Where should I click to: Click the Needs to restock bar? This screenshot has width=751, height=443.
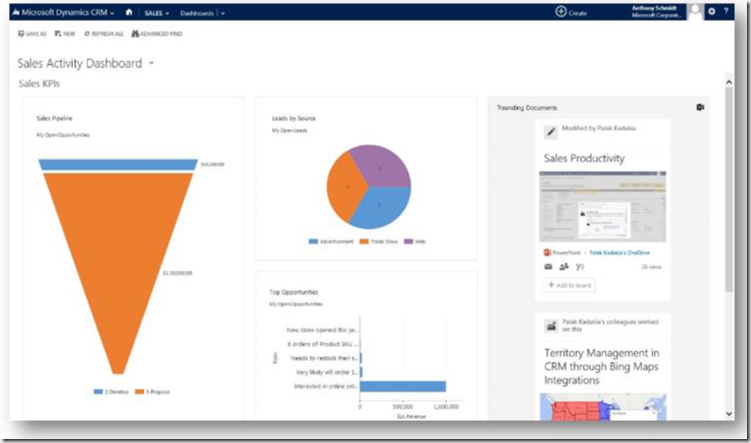[361, 358]
